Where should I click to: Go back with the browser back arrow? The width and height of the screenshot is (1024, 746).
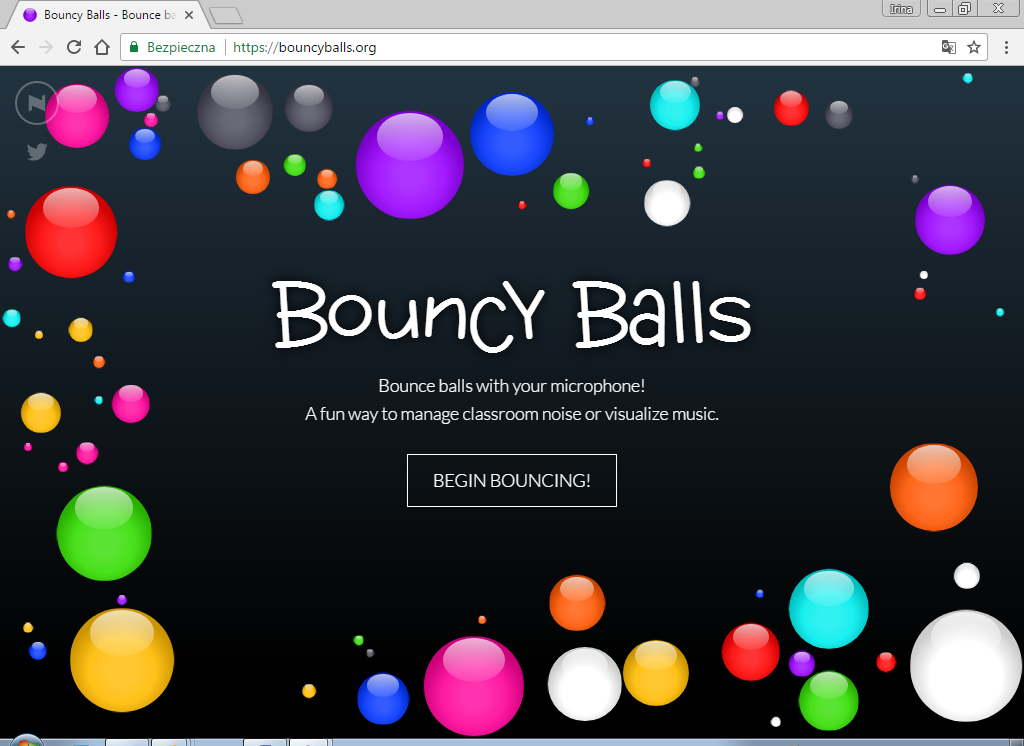18,47
